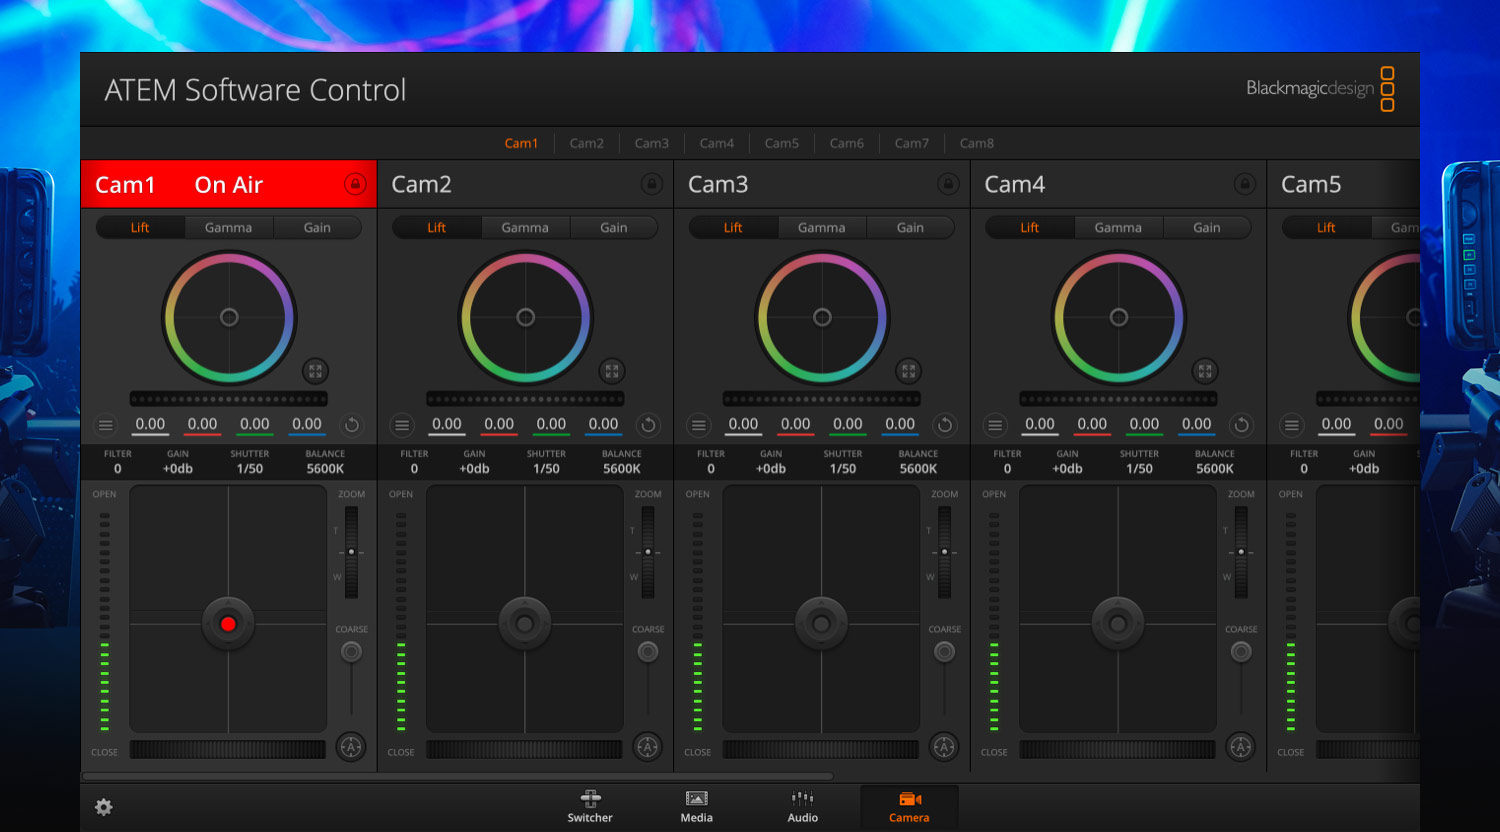
Task: Open the general settings gear
Action: pos(104,806)
